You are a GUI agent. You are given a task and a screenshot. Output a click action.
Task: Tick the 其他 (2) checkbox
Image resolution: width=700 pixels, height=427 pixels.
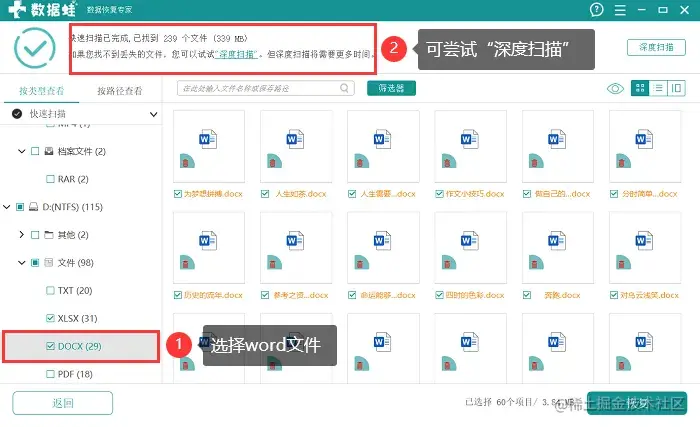click(35, 234)
